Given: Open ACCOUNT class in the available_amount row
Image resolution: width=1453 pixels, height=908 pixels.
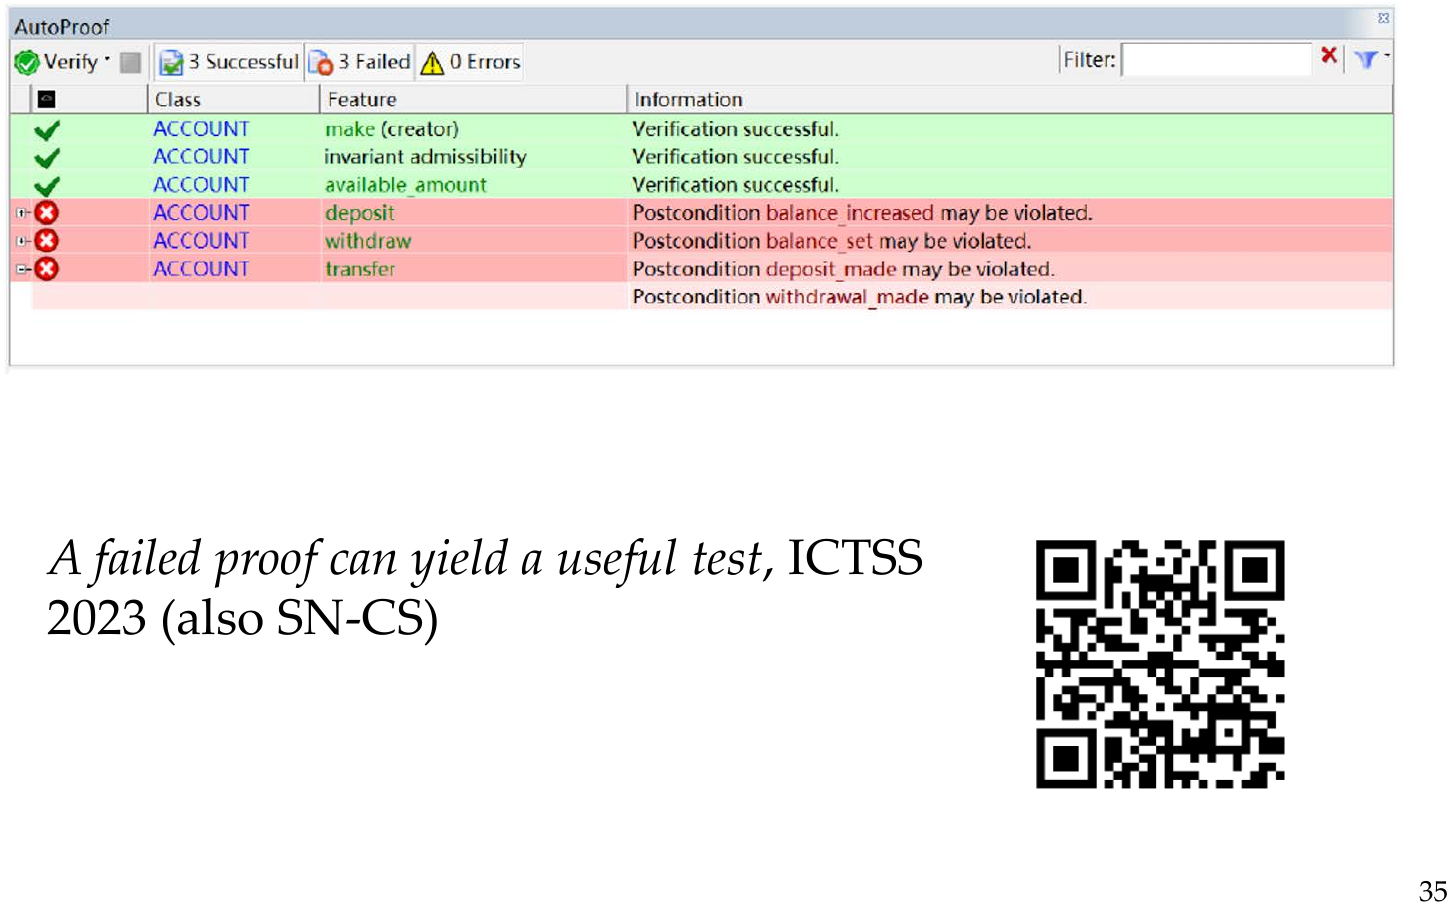Looking at the screenshot, I should (201, 185).
